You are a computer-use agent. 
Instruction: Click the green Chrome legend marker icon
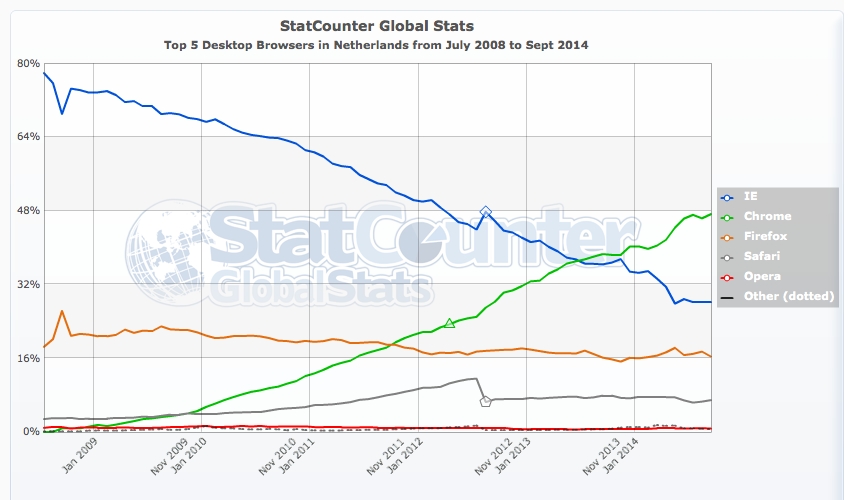727,216
